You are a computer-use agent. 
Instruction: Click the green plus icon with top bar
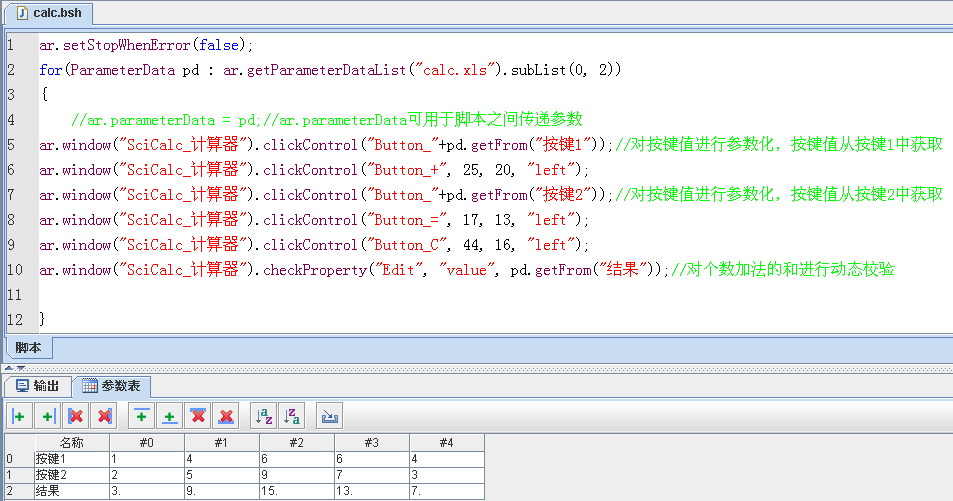pyautogui.click(x=142, y=416)
